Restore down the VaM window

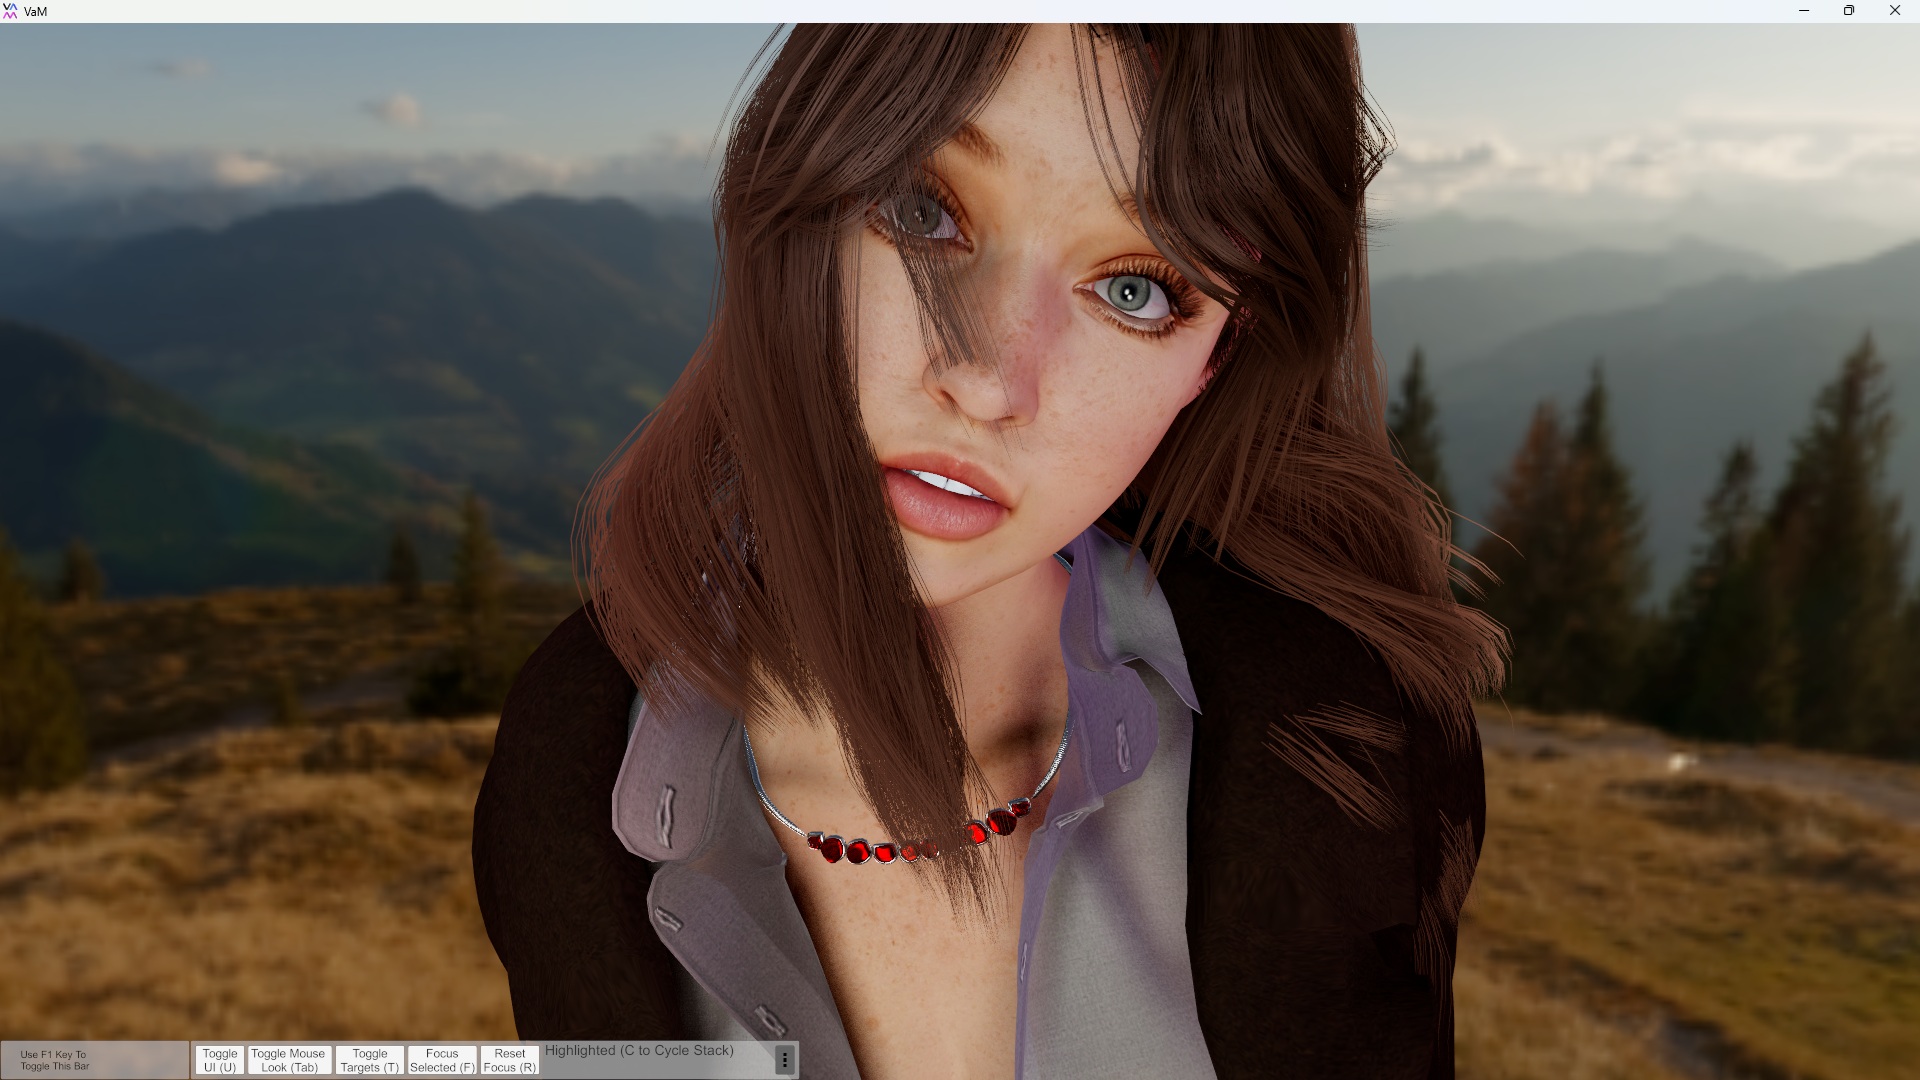[x=1849, y=11]
